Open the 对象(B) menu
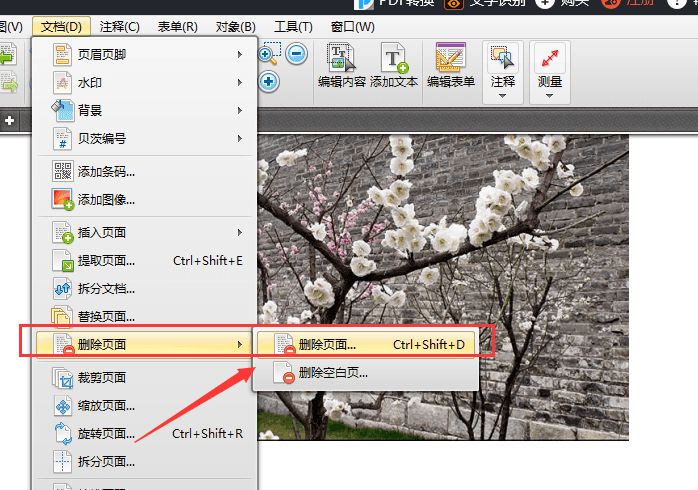The width and height of the screenshot is (698, 490). click(235, 27)
